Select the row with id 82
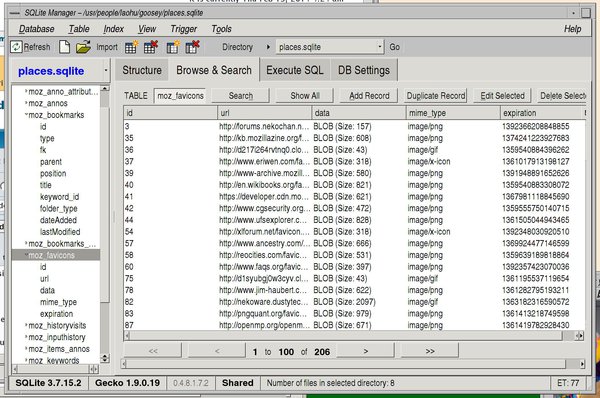 pos(354,302)
